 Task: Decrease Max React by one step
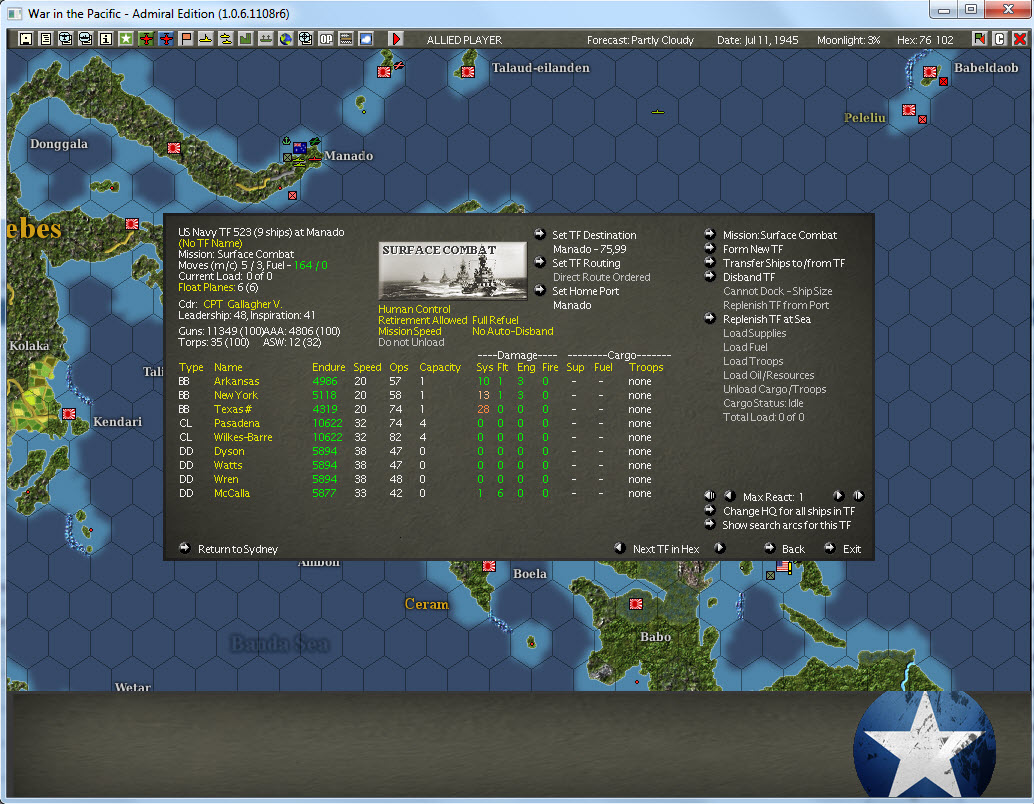[729, 496]
